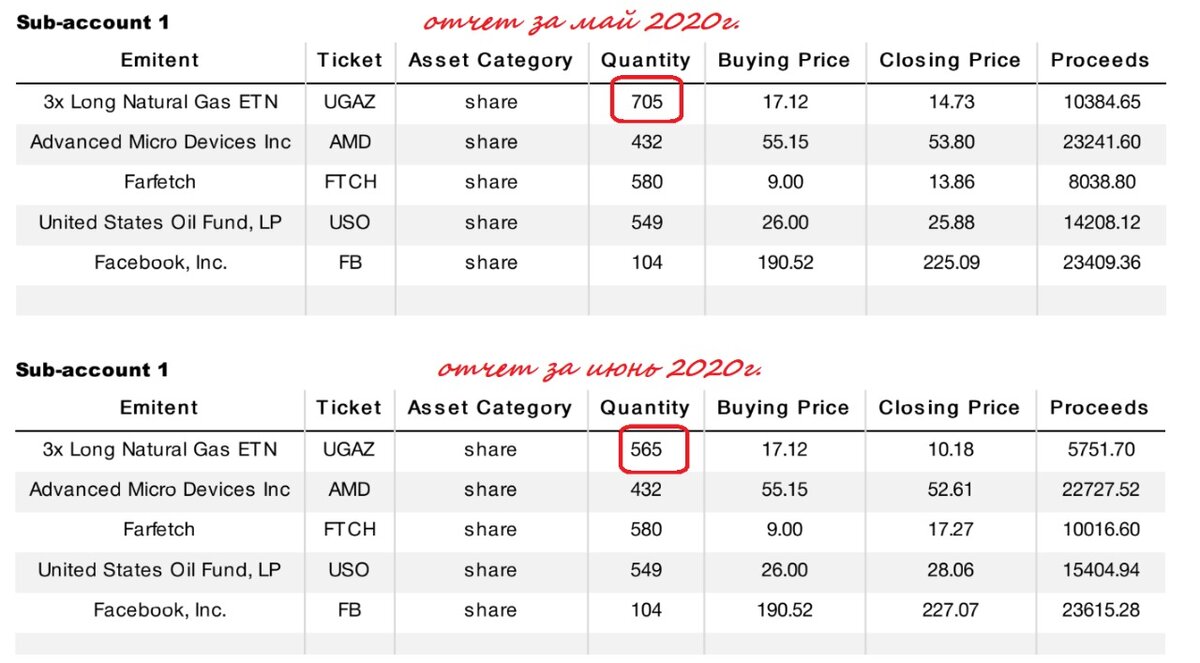This screenshot has width=1200, height=663.
Task: Select the Proceeds header in the bottom table
Action: point(1099,408)
